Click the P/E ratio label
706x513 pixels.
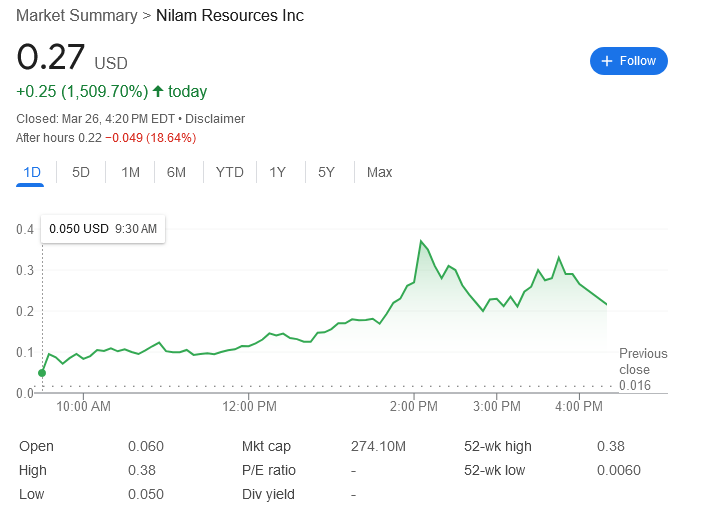269,470
